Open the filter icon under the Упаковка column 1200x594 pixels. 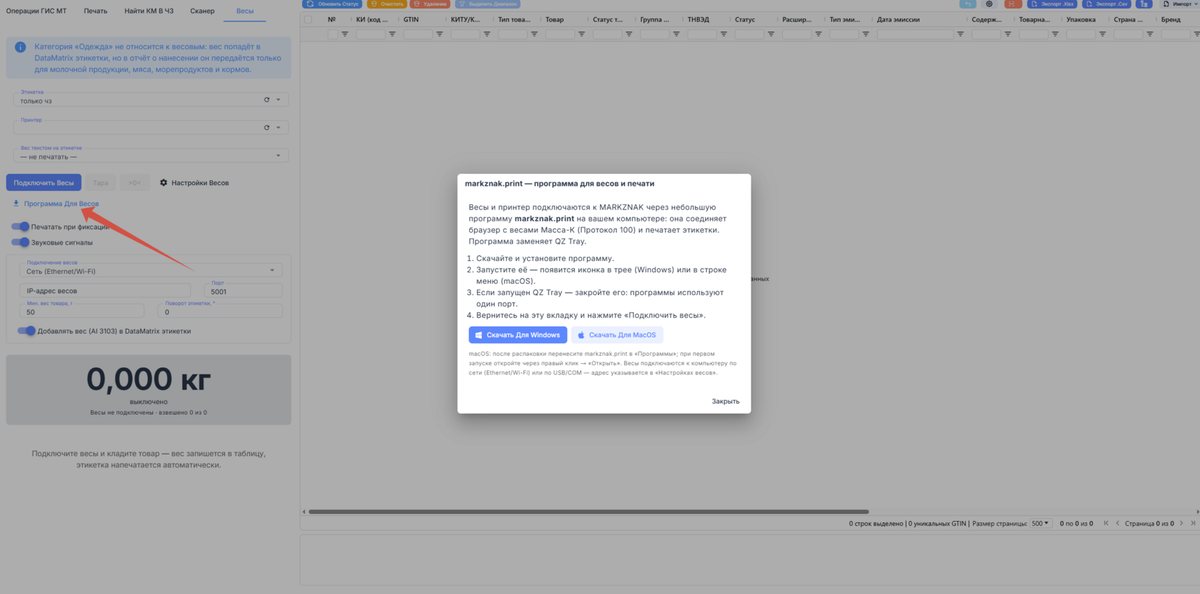(1103, 34)
